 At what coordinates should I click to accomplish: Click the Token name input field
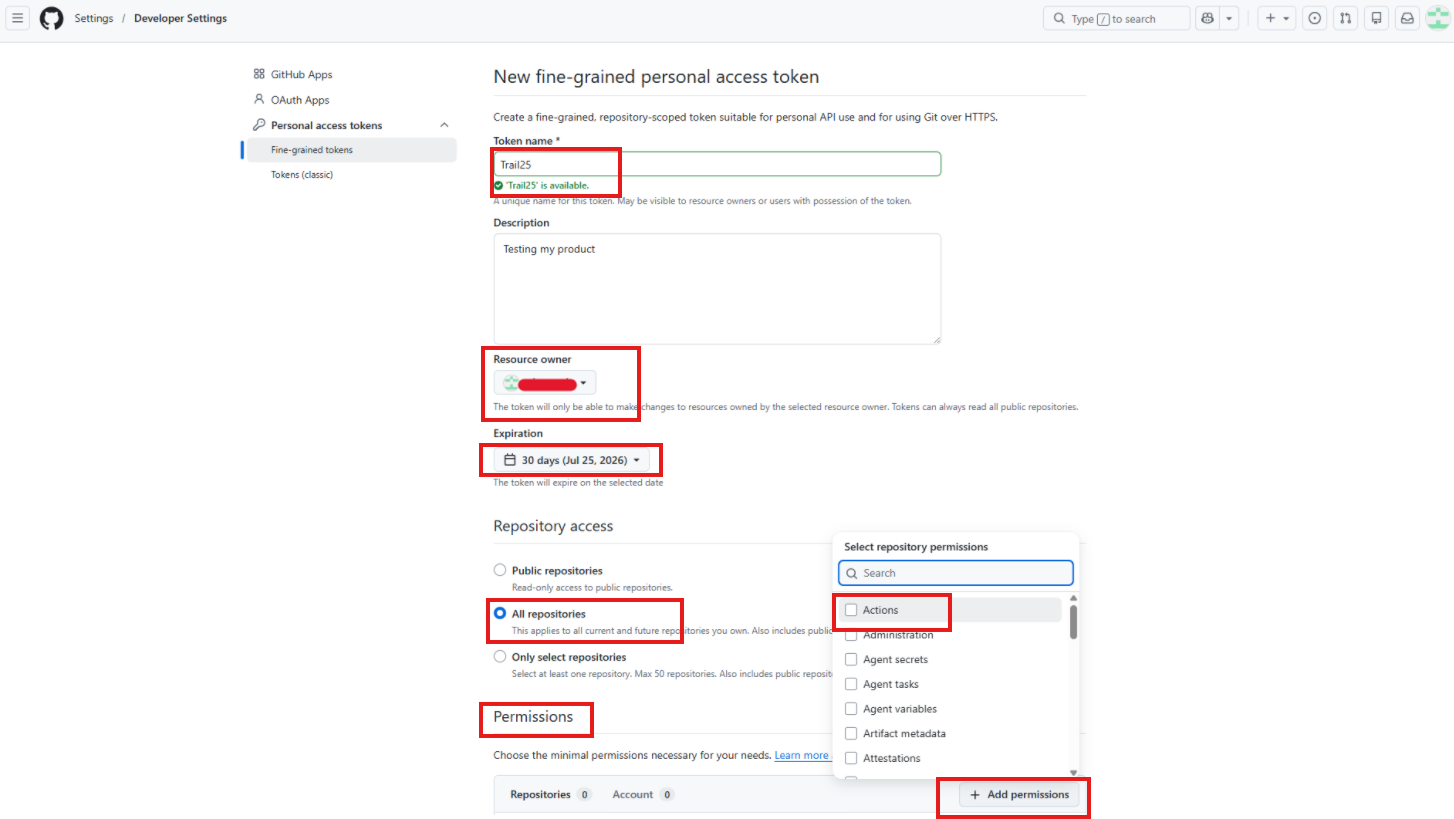[717, 164]
